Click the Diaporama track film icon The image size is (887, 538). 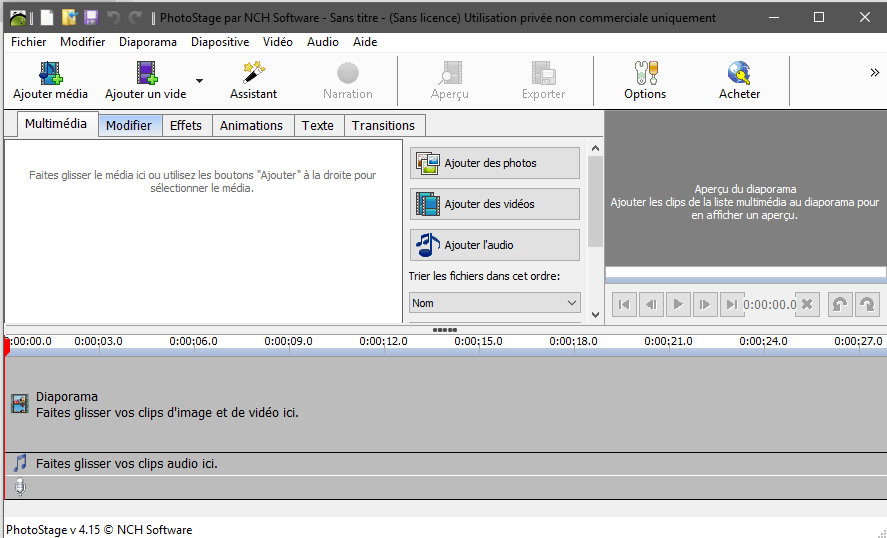pos(20,404)
